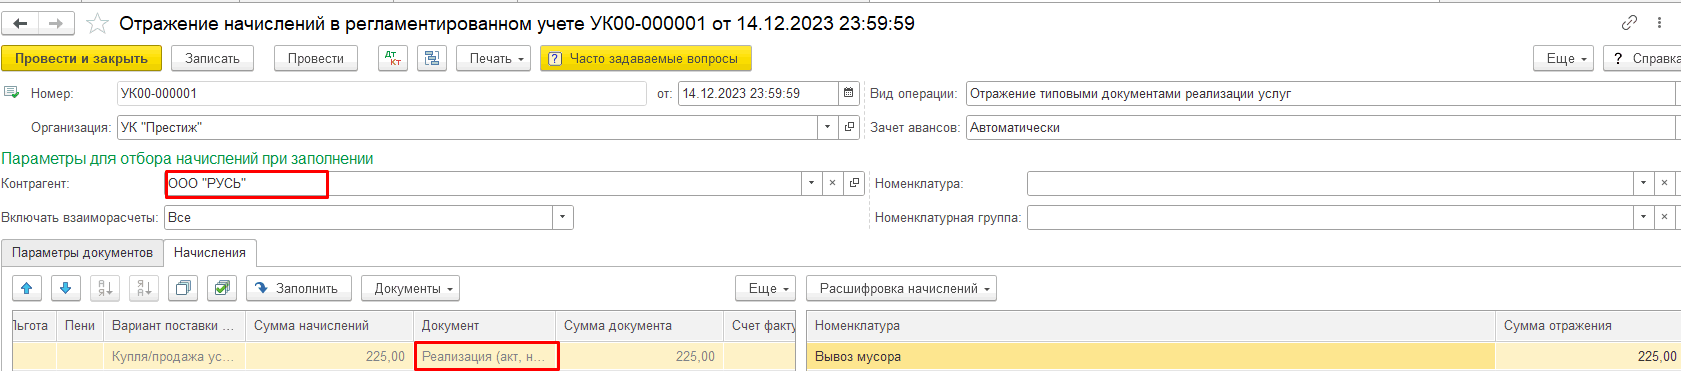
Task: Click the Номенклатура column header in right table
Action: pos(1150,325)
